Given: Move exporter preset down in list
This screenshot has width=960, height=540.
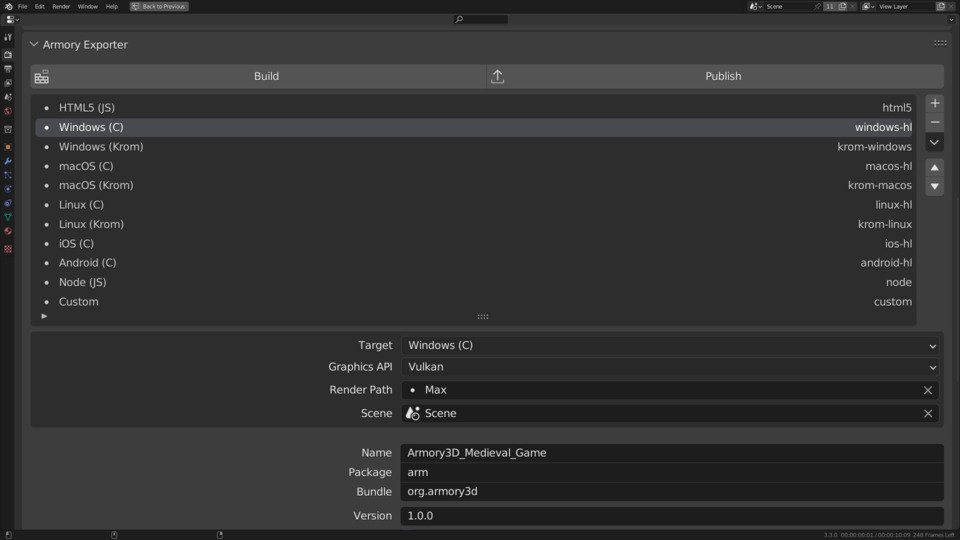Looking at the screenshot, I should (x=935, y=186).
